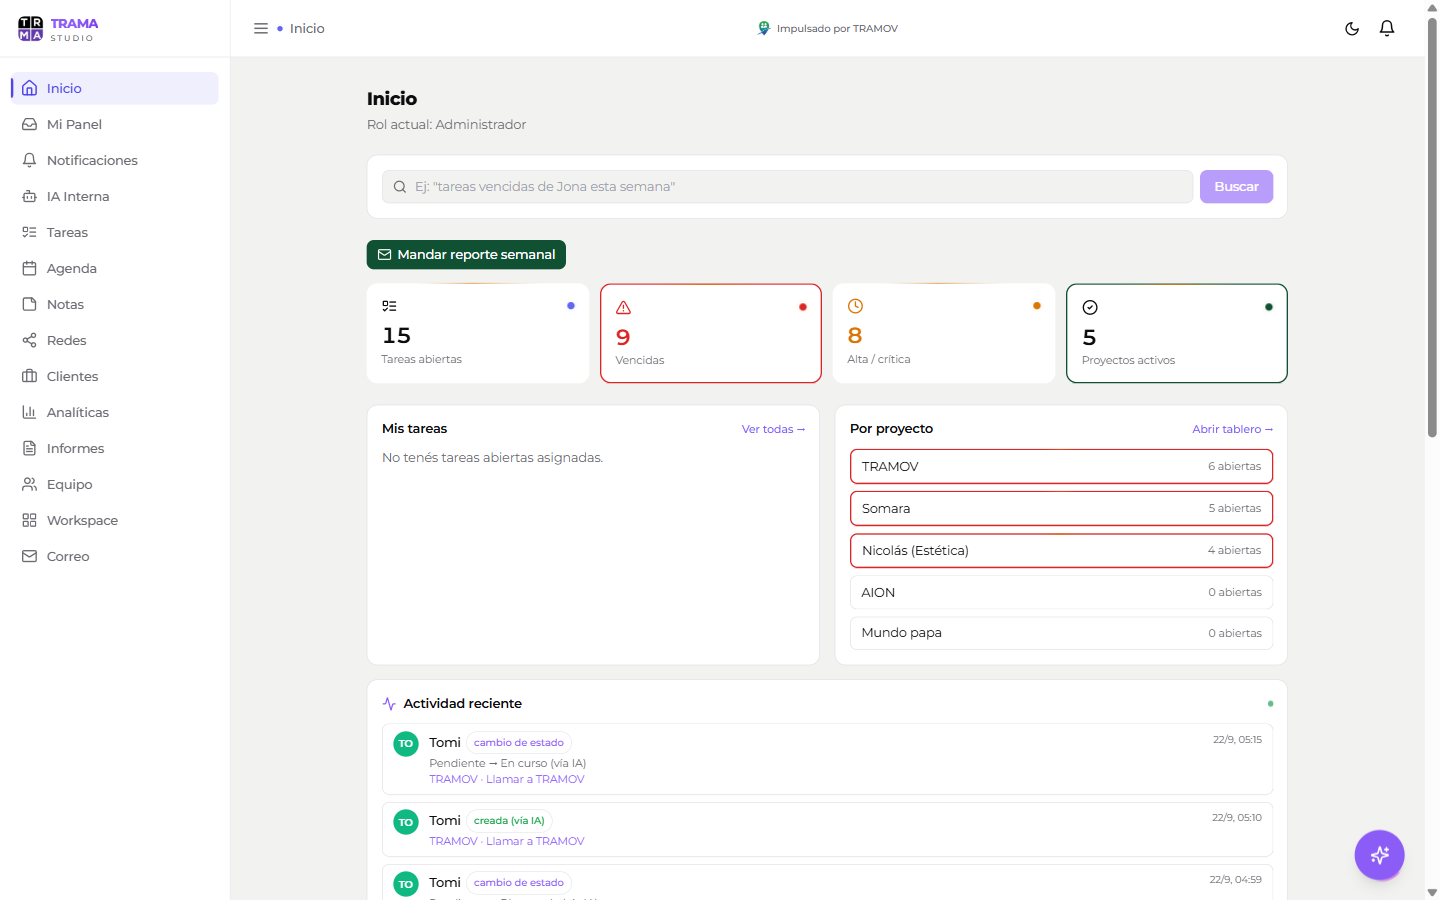The image size is (1440, 900).
Task: Click the Informes document icon
Action: click(x=30, y=448)
